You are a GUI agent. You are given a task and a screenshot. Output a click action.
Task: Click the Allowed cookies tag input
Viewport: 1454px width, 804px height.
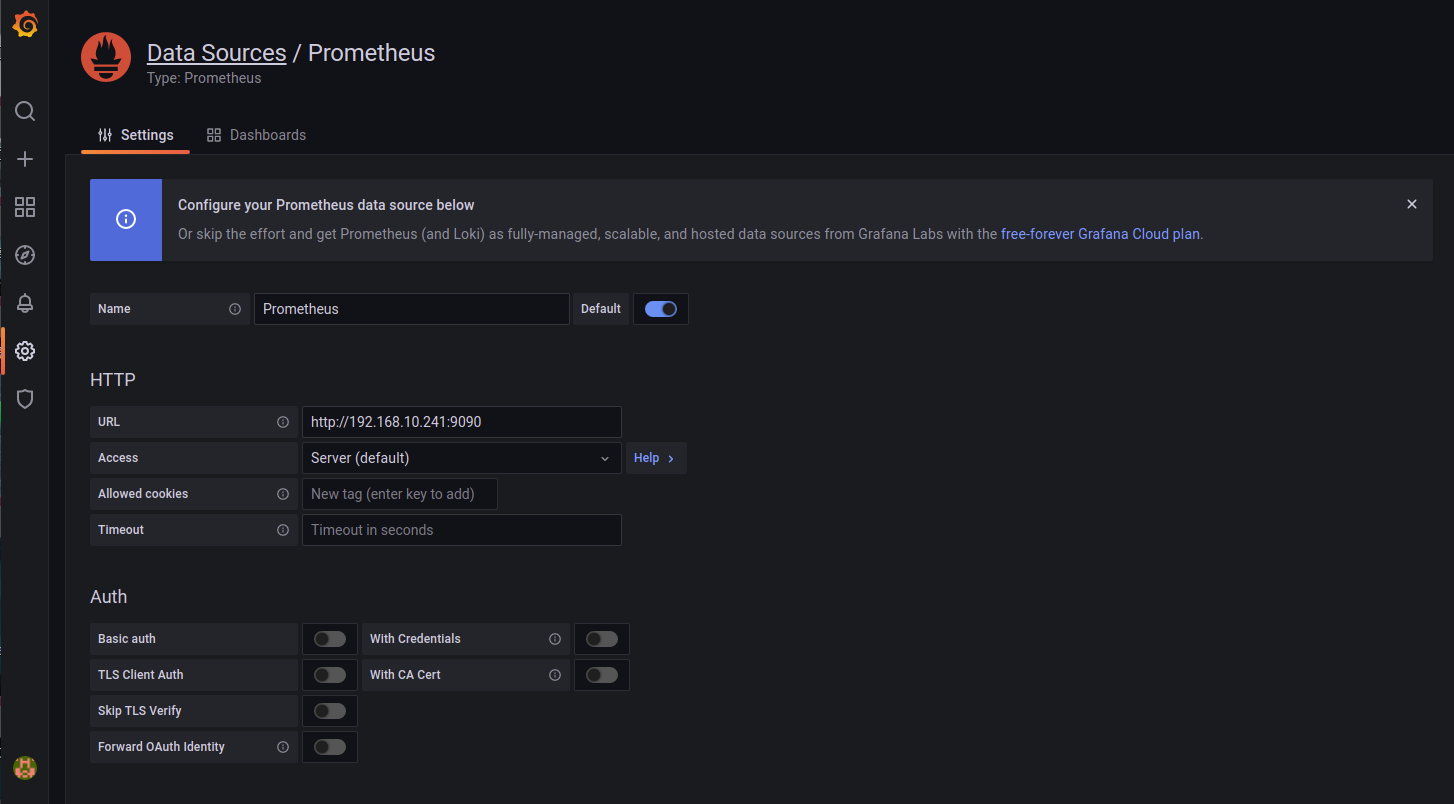400,494
